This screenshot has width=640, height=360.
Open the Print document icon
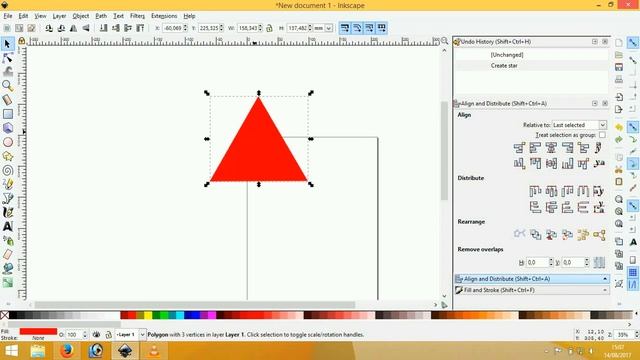619,80
